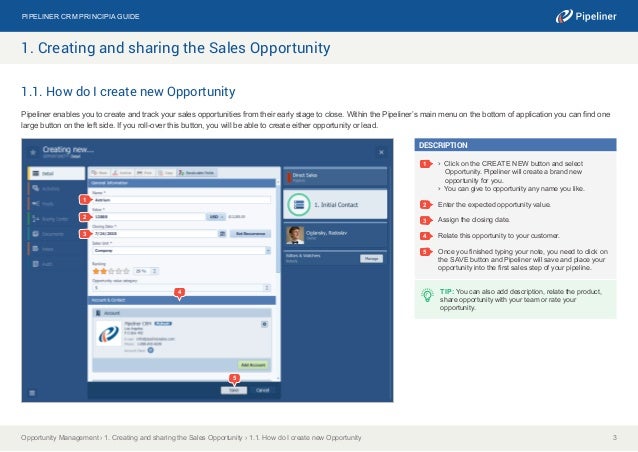Viewport: 638px width, 452px height.
Task: Click the Opportunity value category field
Action: 178,288
